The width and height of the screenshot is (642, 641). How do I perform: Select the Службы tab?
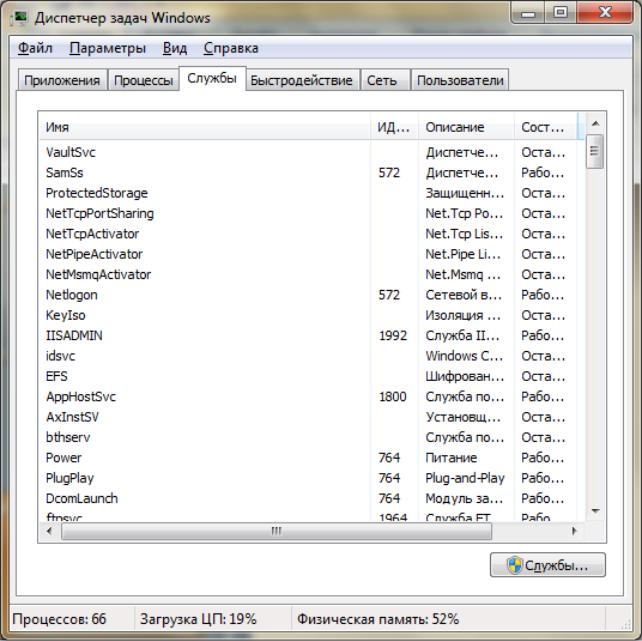tap(212, 78)
